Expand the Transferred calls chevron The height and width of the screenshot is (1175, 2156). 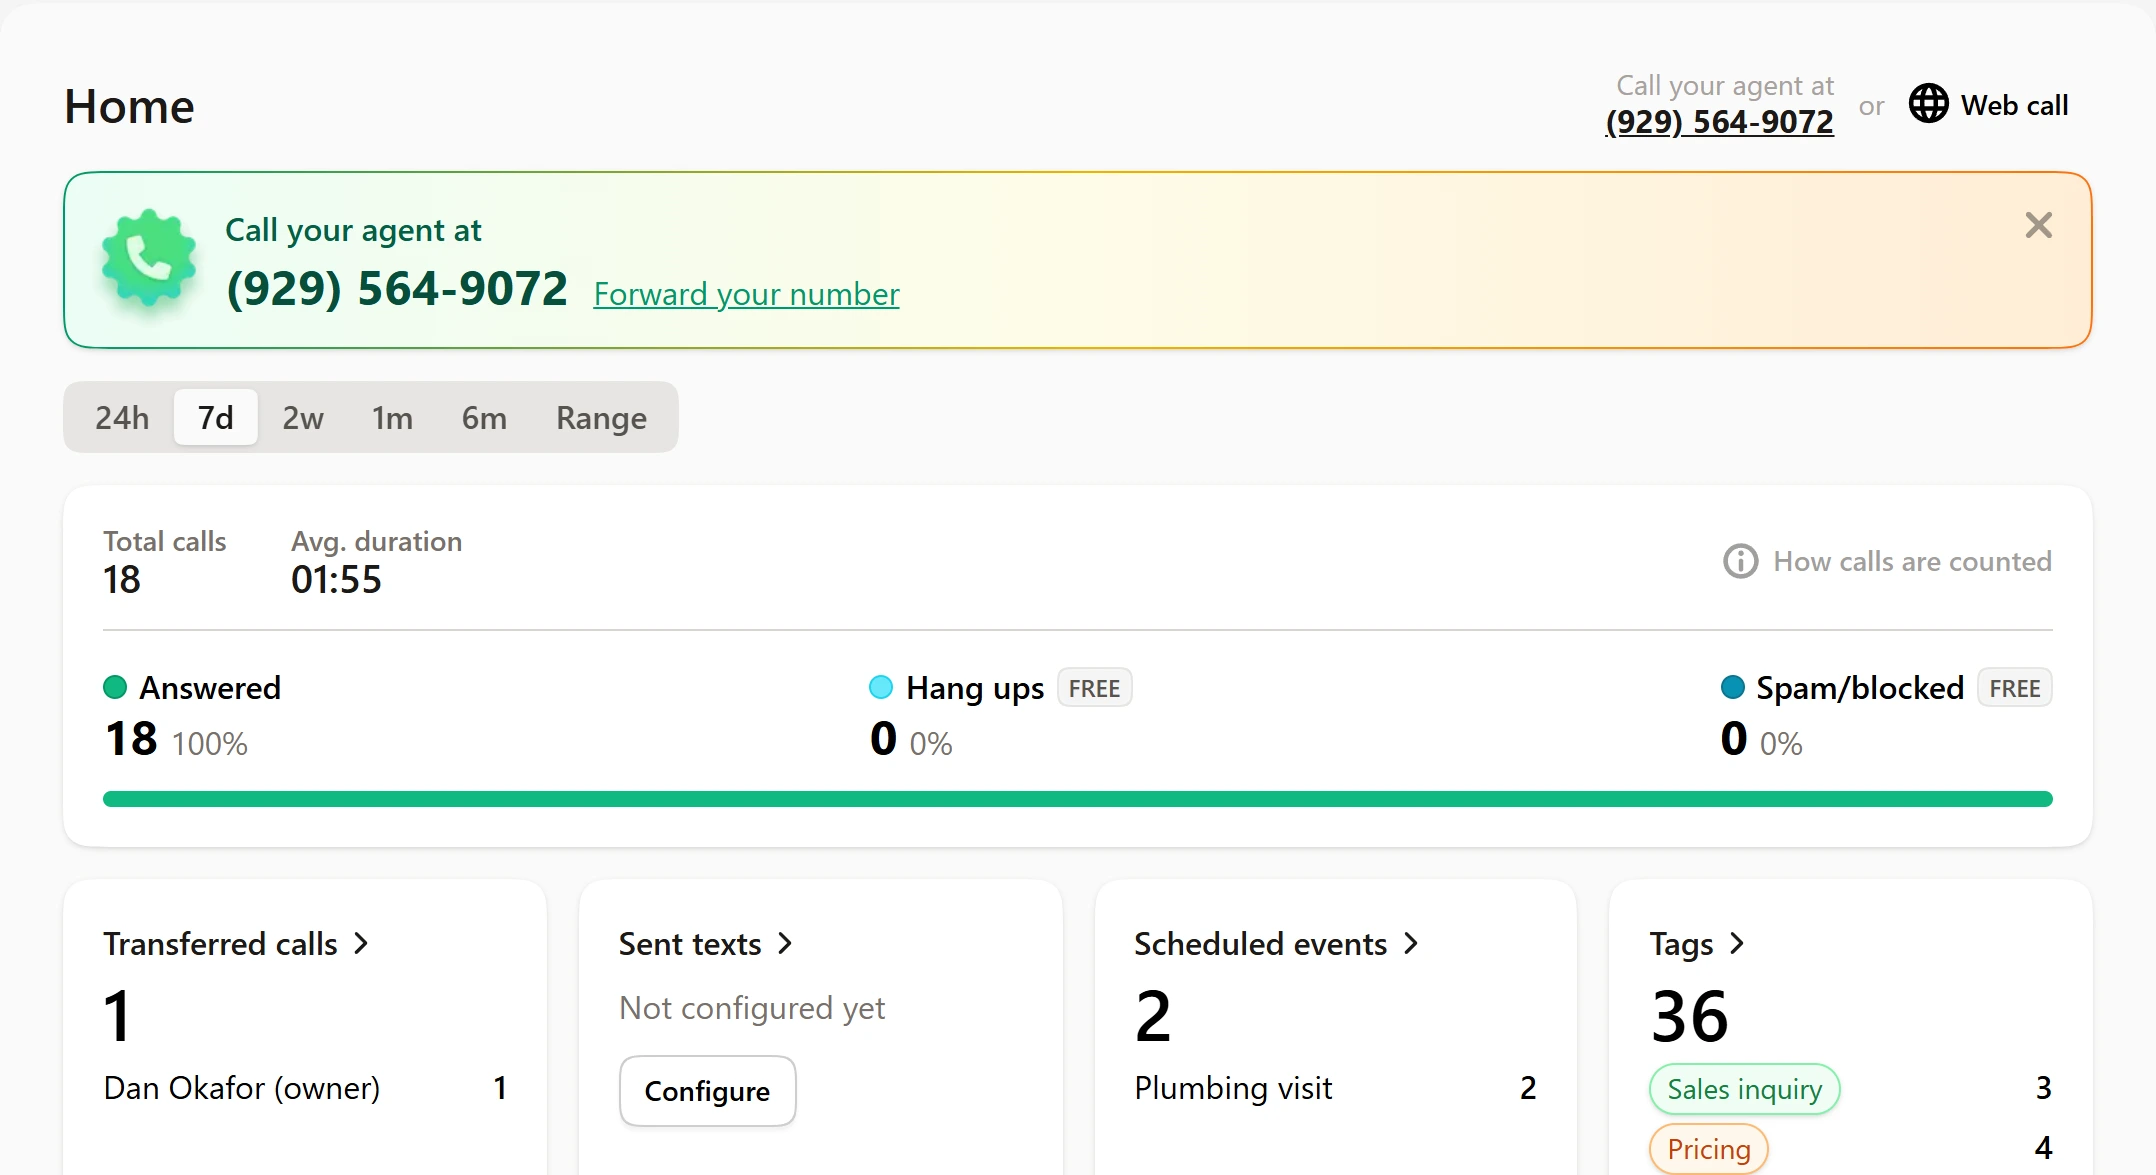pos(362,943)
